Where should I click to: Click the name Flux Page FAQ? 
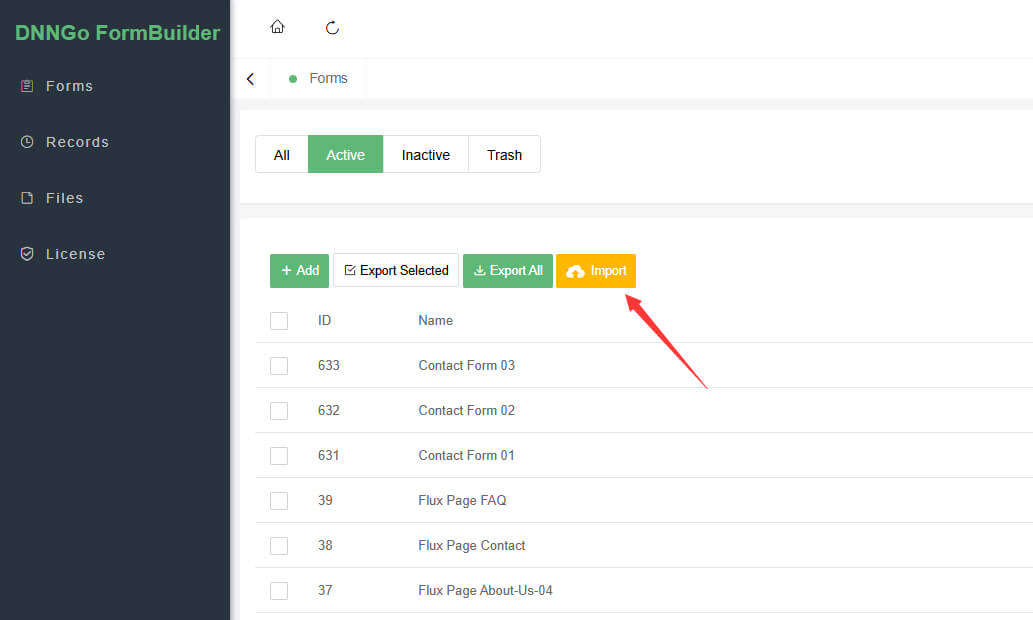[462, 501]
